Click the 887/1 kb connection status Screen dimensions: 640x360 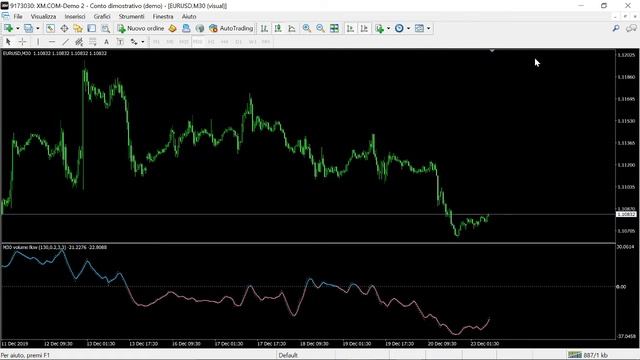(588, 356)
